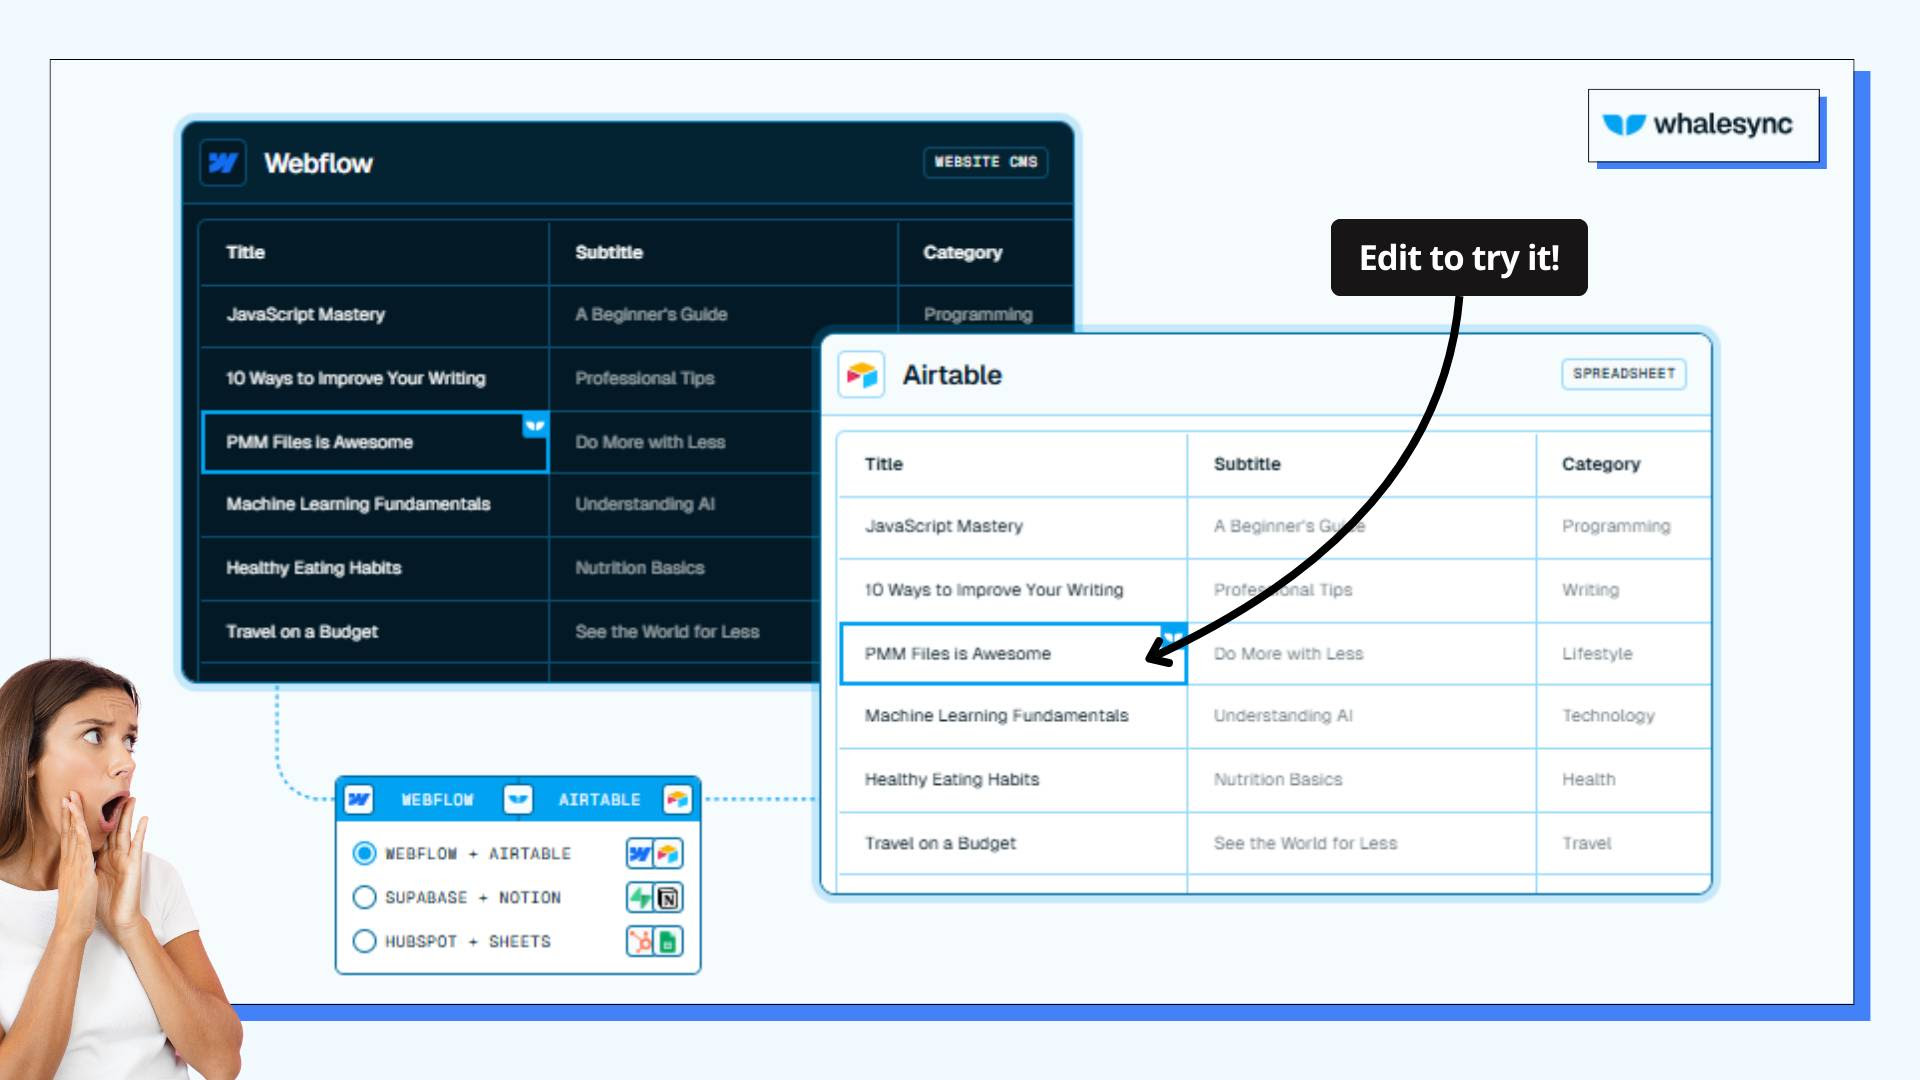Click the SPREADSHEET badge on the Airtable panel

pos(1623,374)
